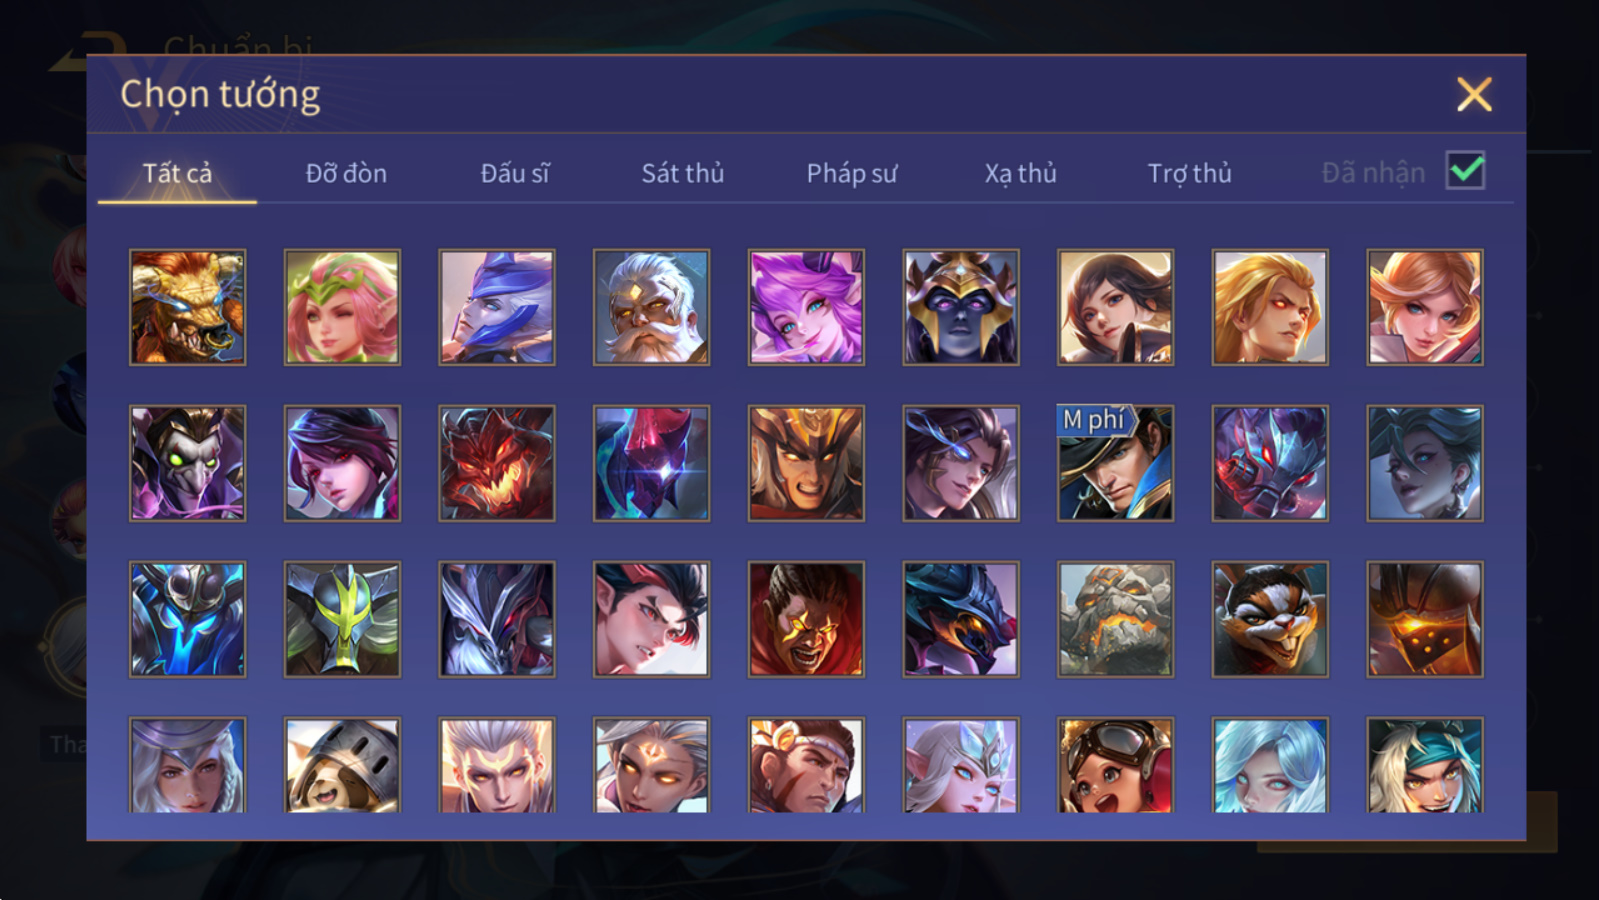Choose the goggles-wearing kid hero
The width and height of the screenshot is (1599, 900).
[x=1115, y=765]
